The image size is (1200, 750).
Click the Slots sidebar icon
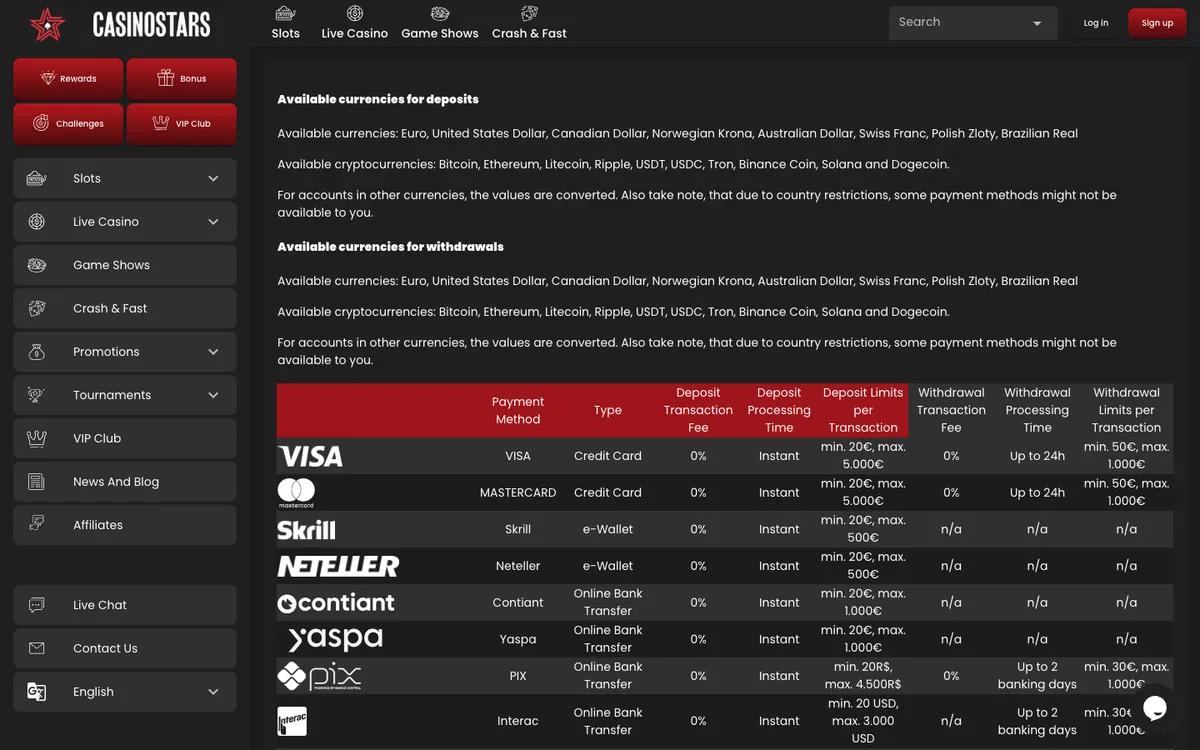37,178
